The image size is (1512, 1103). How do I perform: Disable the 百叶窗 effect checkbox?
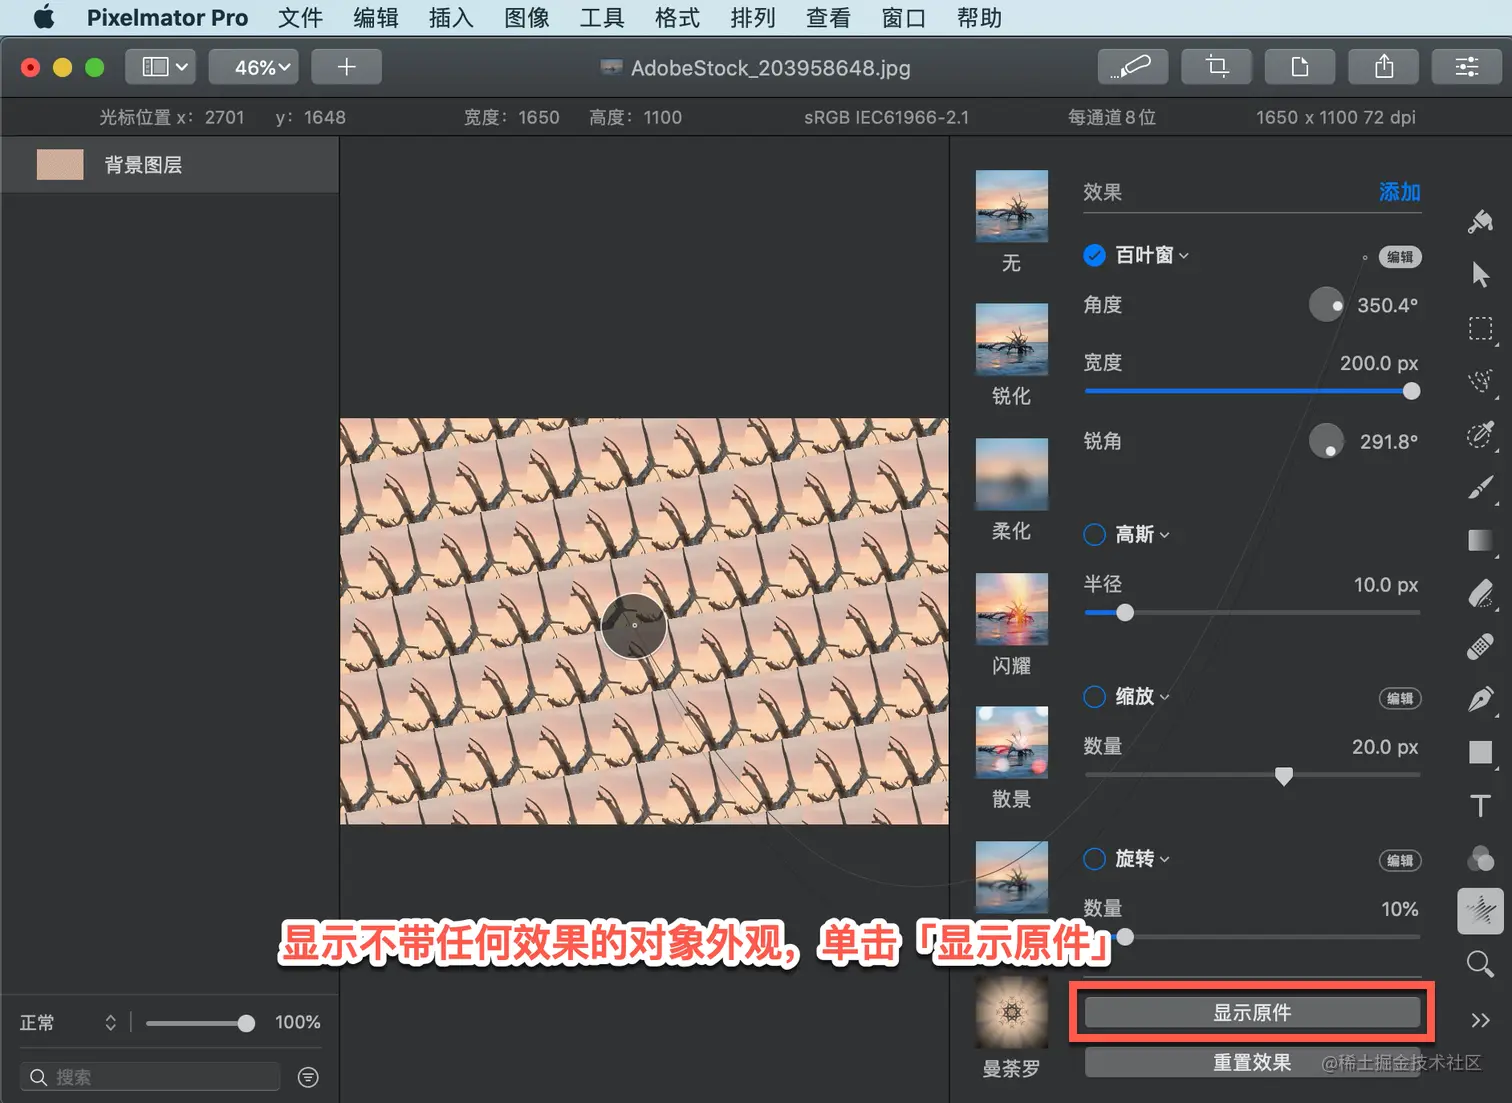(1094, 255)
